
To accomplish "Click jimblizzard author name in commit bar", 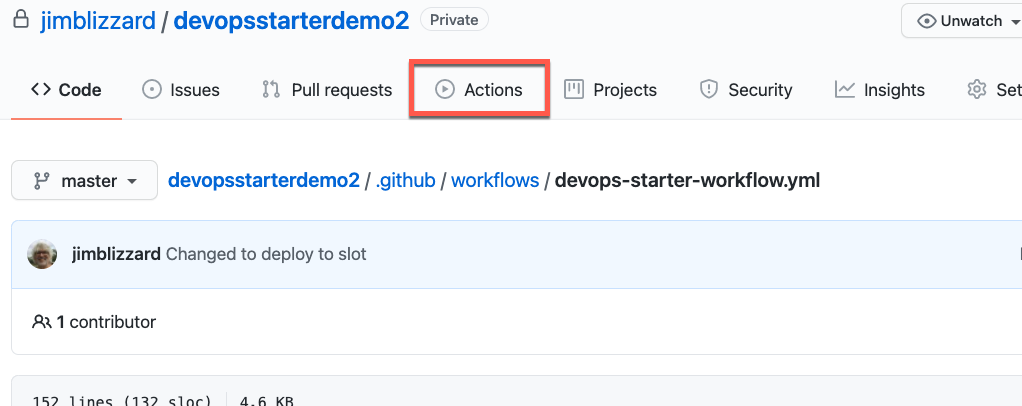I will point(116,254).
